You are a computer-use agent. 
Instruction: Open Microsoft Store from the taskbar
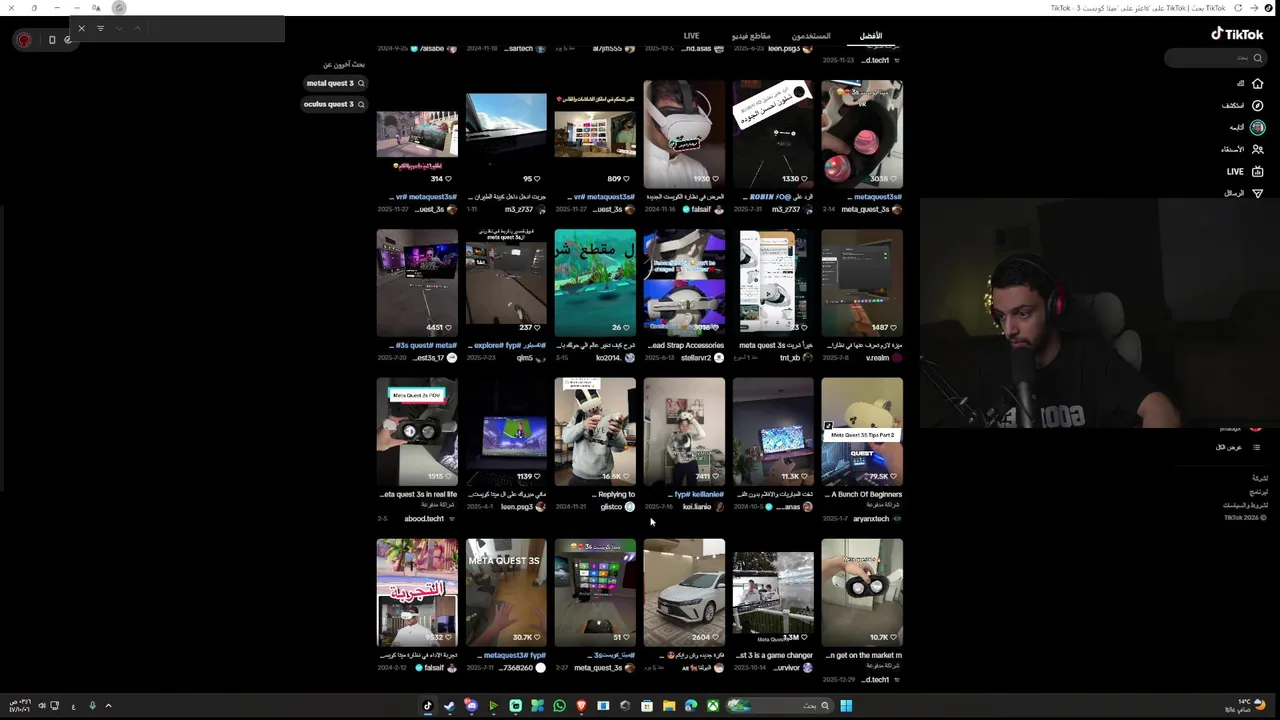tap(647, 706)
